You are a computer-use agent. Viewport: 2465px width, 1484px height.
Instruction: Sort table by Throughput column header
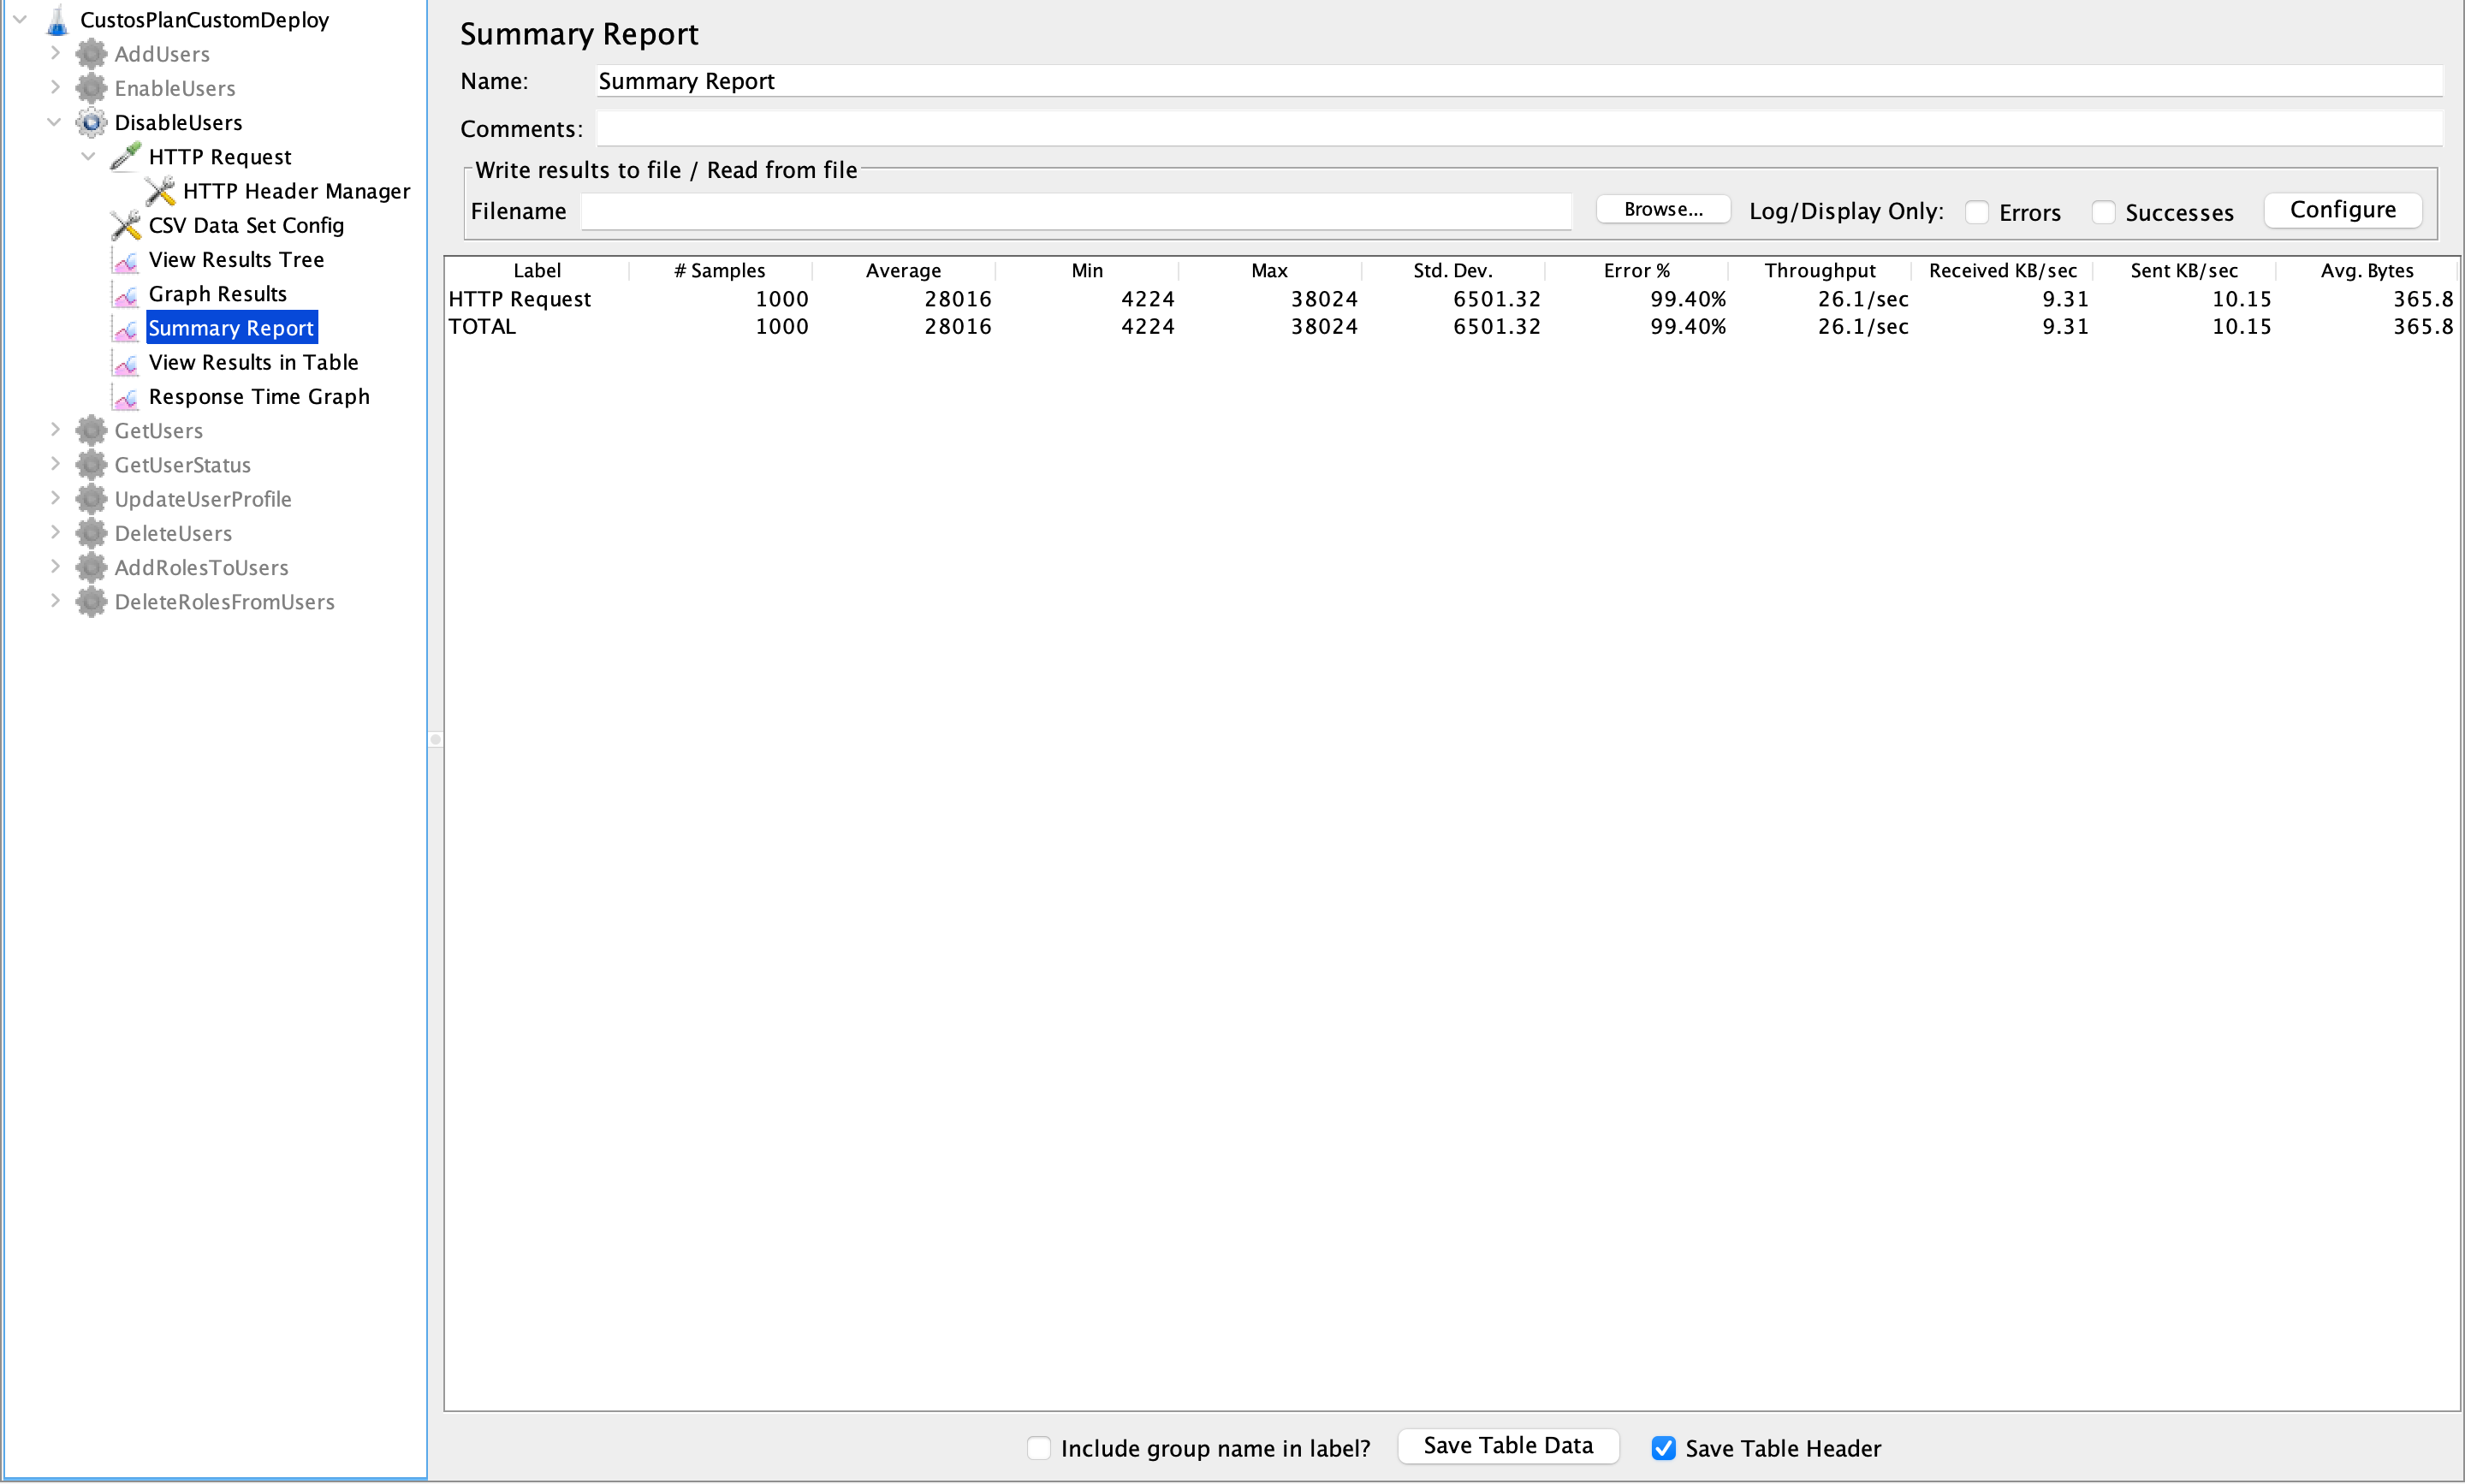[1819, 270]
